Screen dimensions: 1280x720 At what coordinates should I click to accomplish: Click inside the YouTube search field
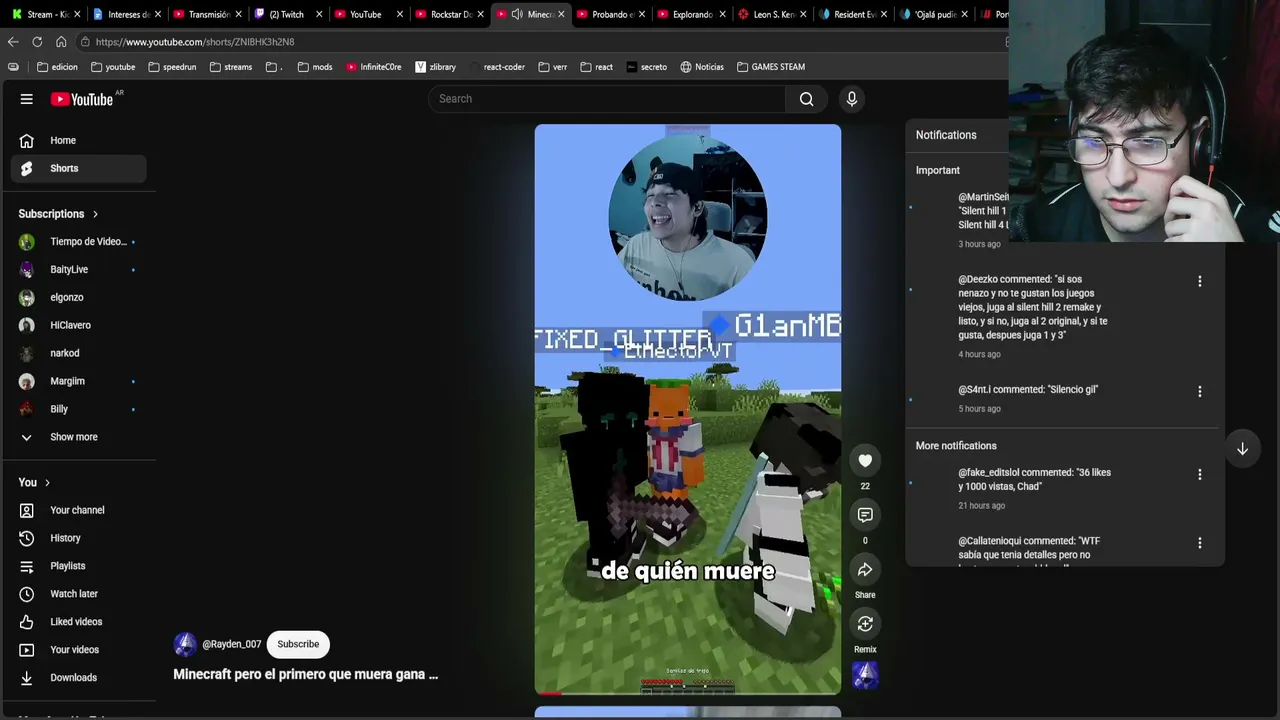pyautogui.click(x=608, y=99)
